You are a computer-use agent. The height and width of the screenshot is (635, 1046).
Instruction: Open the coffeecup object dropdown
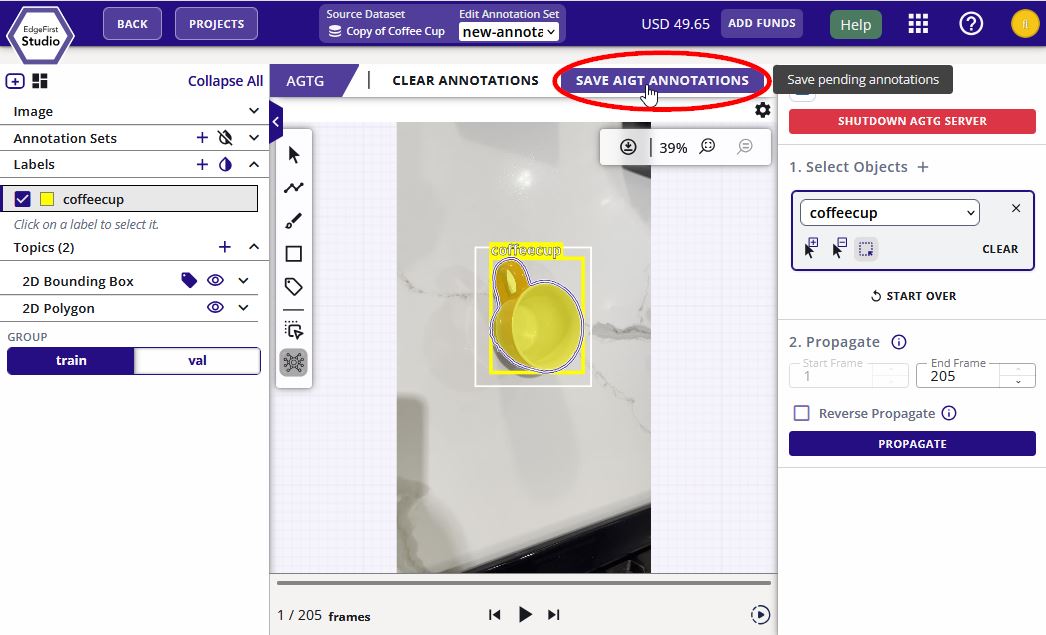pyautogui.click(x=890, y=213)
